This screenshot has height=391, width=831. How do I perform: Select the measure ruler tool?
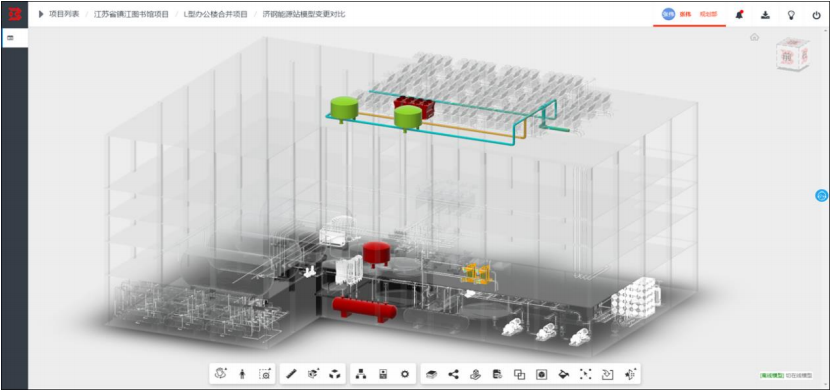(x=290, y=374)
